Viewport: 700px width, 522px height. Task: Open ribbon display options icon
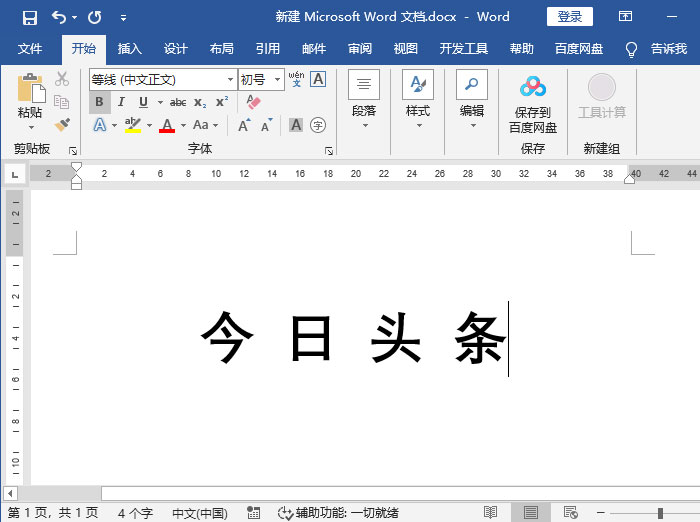pyautogui.click(x=625, y=17)
